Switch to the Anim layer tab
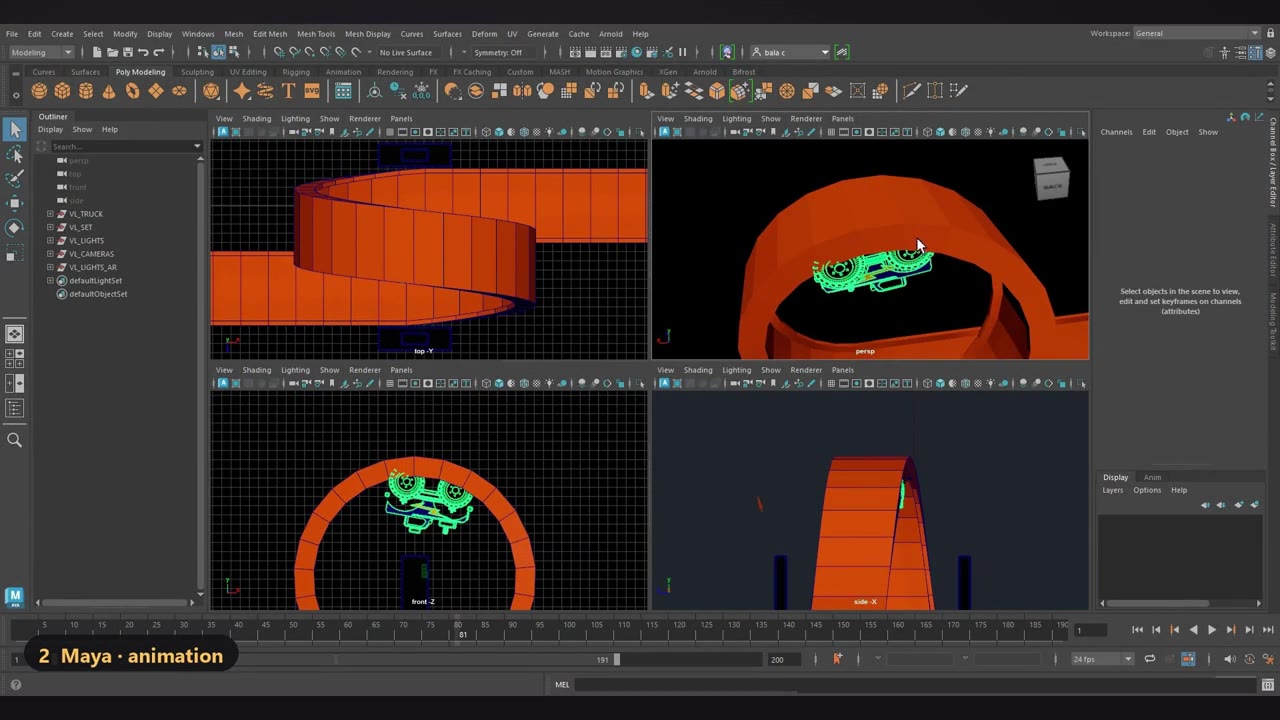This screenshot has width=1280, height=720. click(1152, 477)
